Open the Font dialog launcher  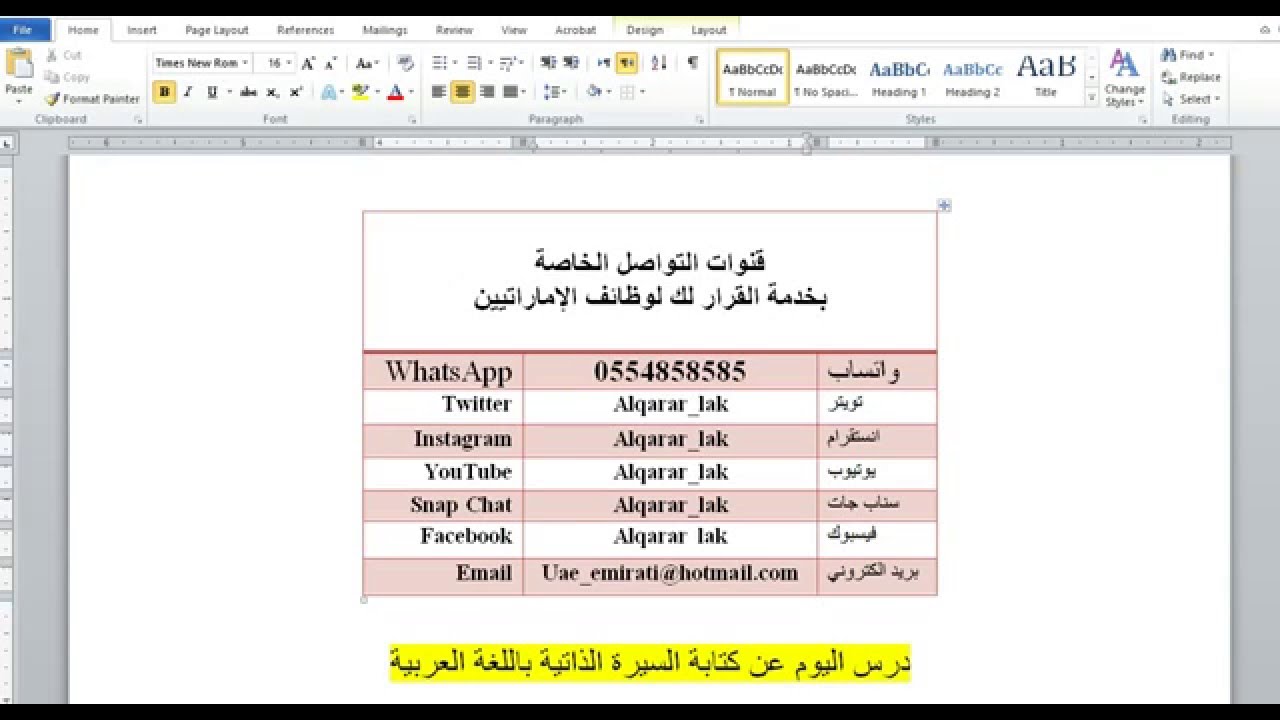(412, 120)
